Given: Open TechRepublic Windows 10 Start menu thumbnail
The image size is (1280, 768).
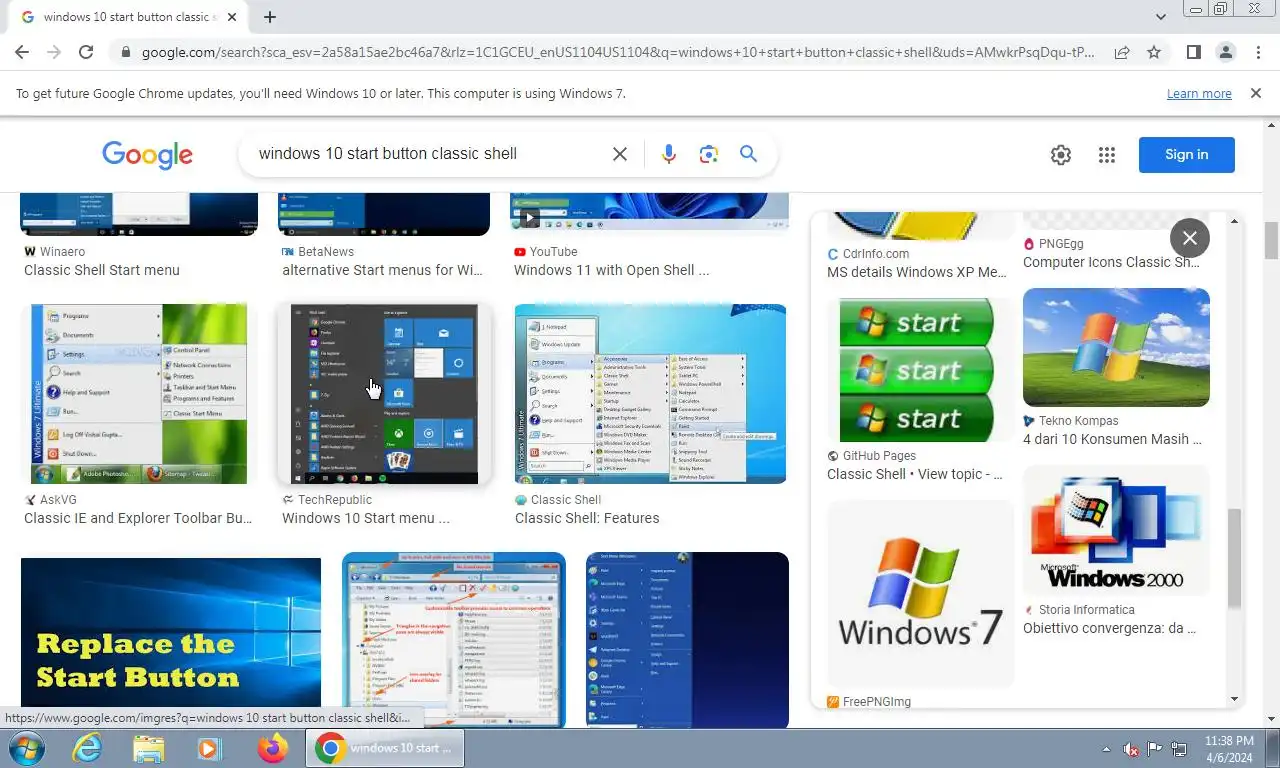Looking at the screenshot, I should click(x=384, y=394).
